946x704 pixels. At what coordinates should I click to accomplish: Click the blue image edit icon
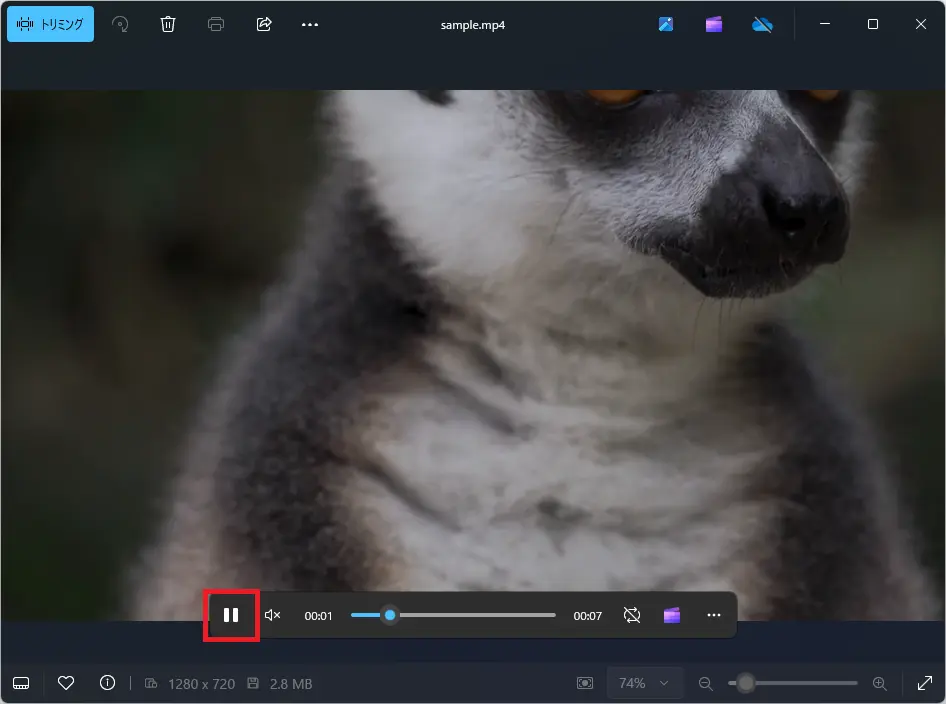point(666,24)
